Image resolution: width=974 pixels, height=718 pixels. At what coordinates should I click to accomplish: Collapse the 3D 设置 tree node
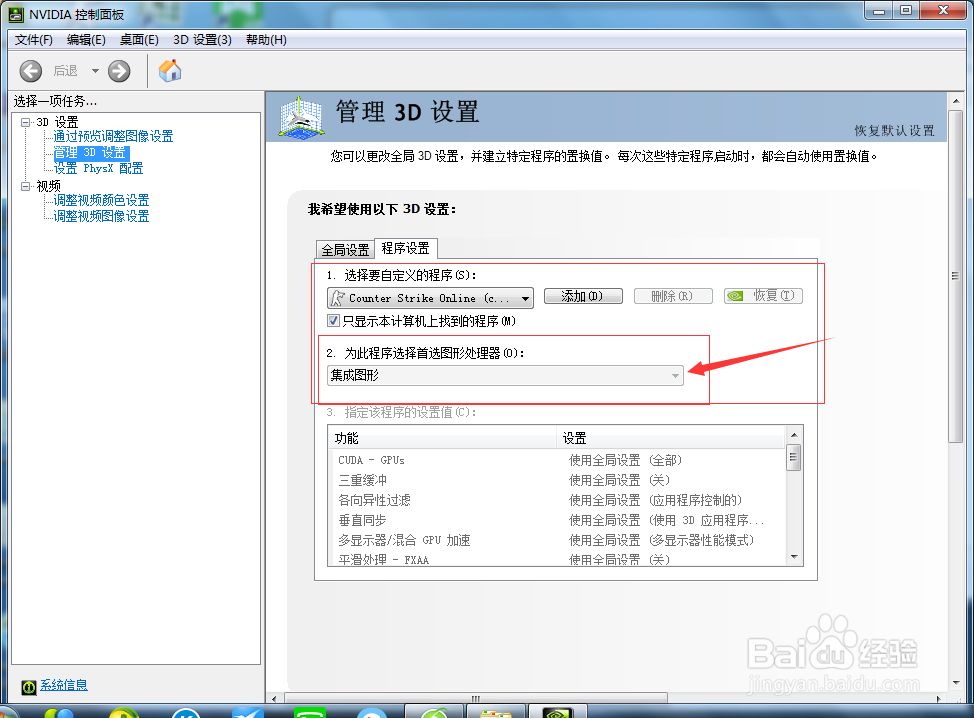coord(23,121)
